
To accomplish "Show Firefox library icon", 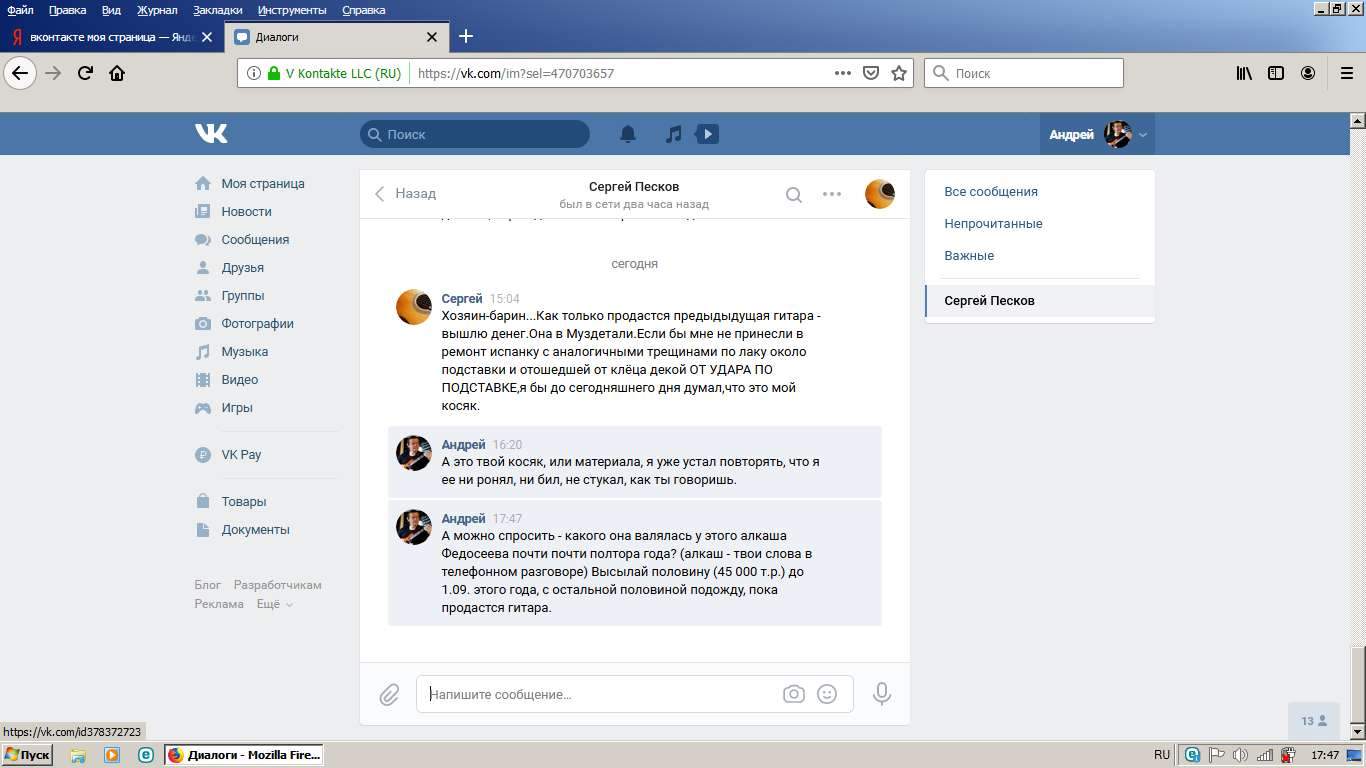I will click(x=1244, y=73).
